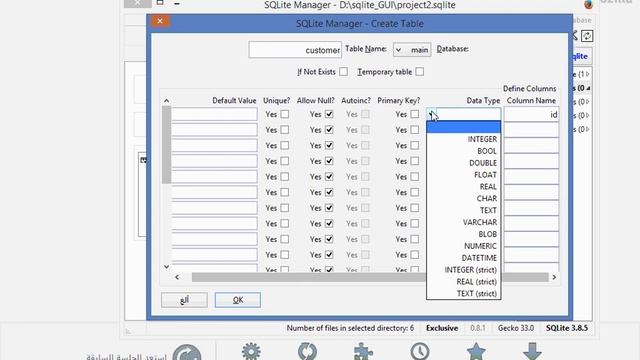This screenshot has width=640, height=360.
Task: Open the downloads arrow icon
Action: [532, 351]
